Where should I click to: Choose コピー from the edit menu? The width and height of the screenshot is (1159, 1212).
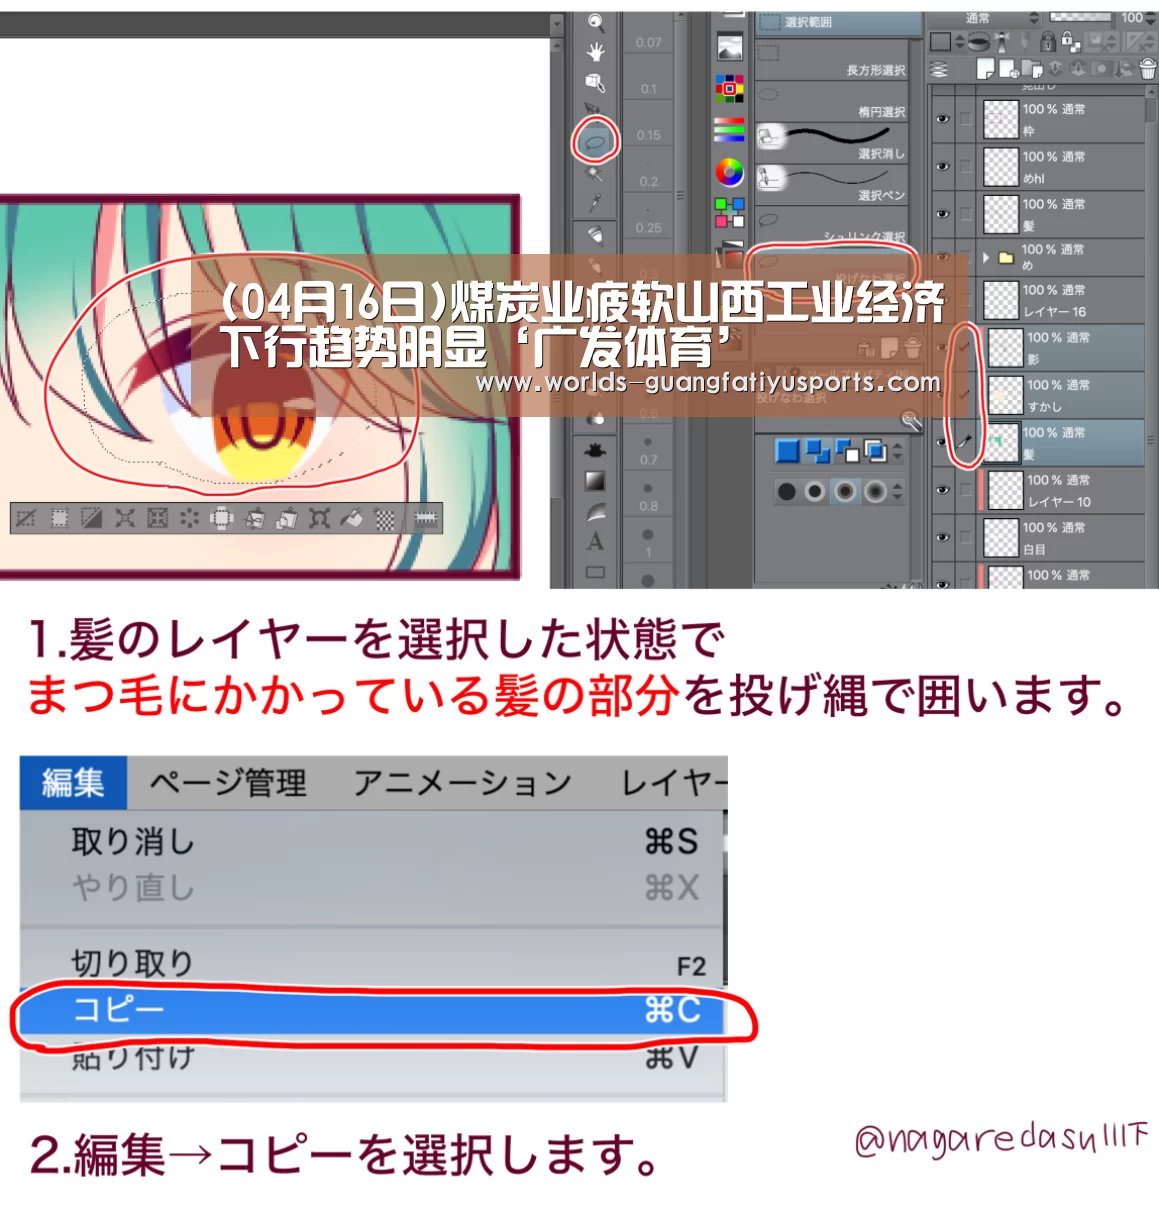(x=372, y=1010)
